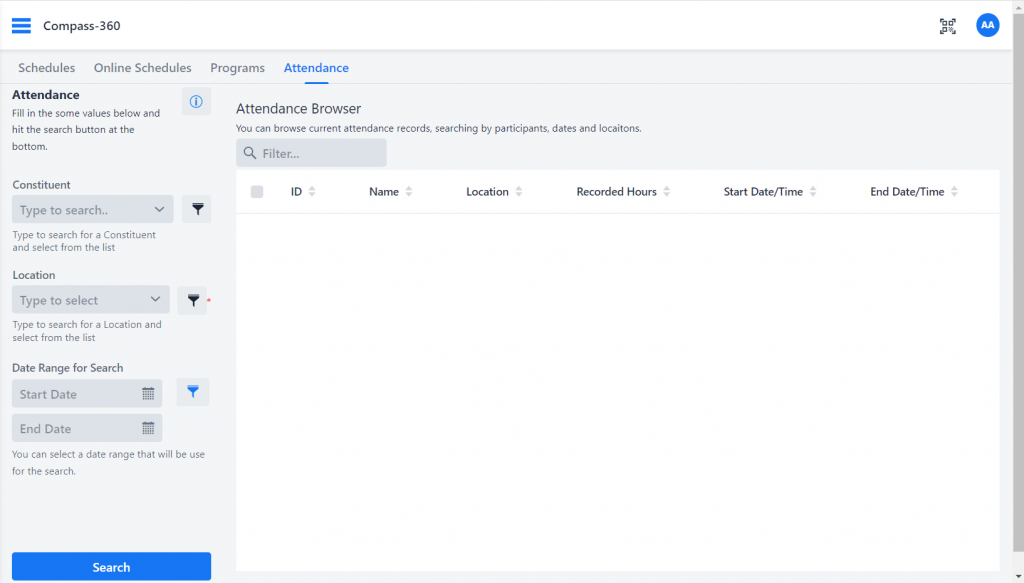1024x583 pixels.
Task: Open the End Date calendar picker
Action: (x=148, y=428)
